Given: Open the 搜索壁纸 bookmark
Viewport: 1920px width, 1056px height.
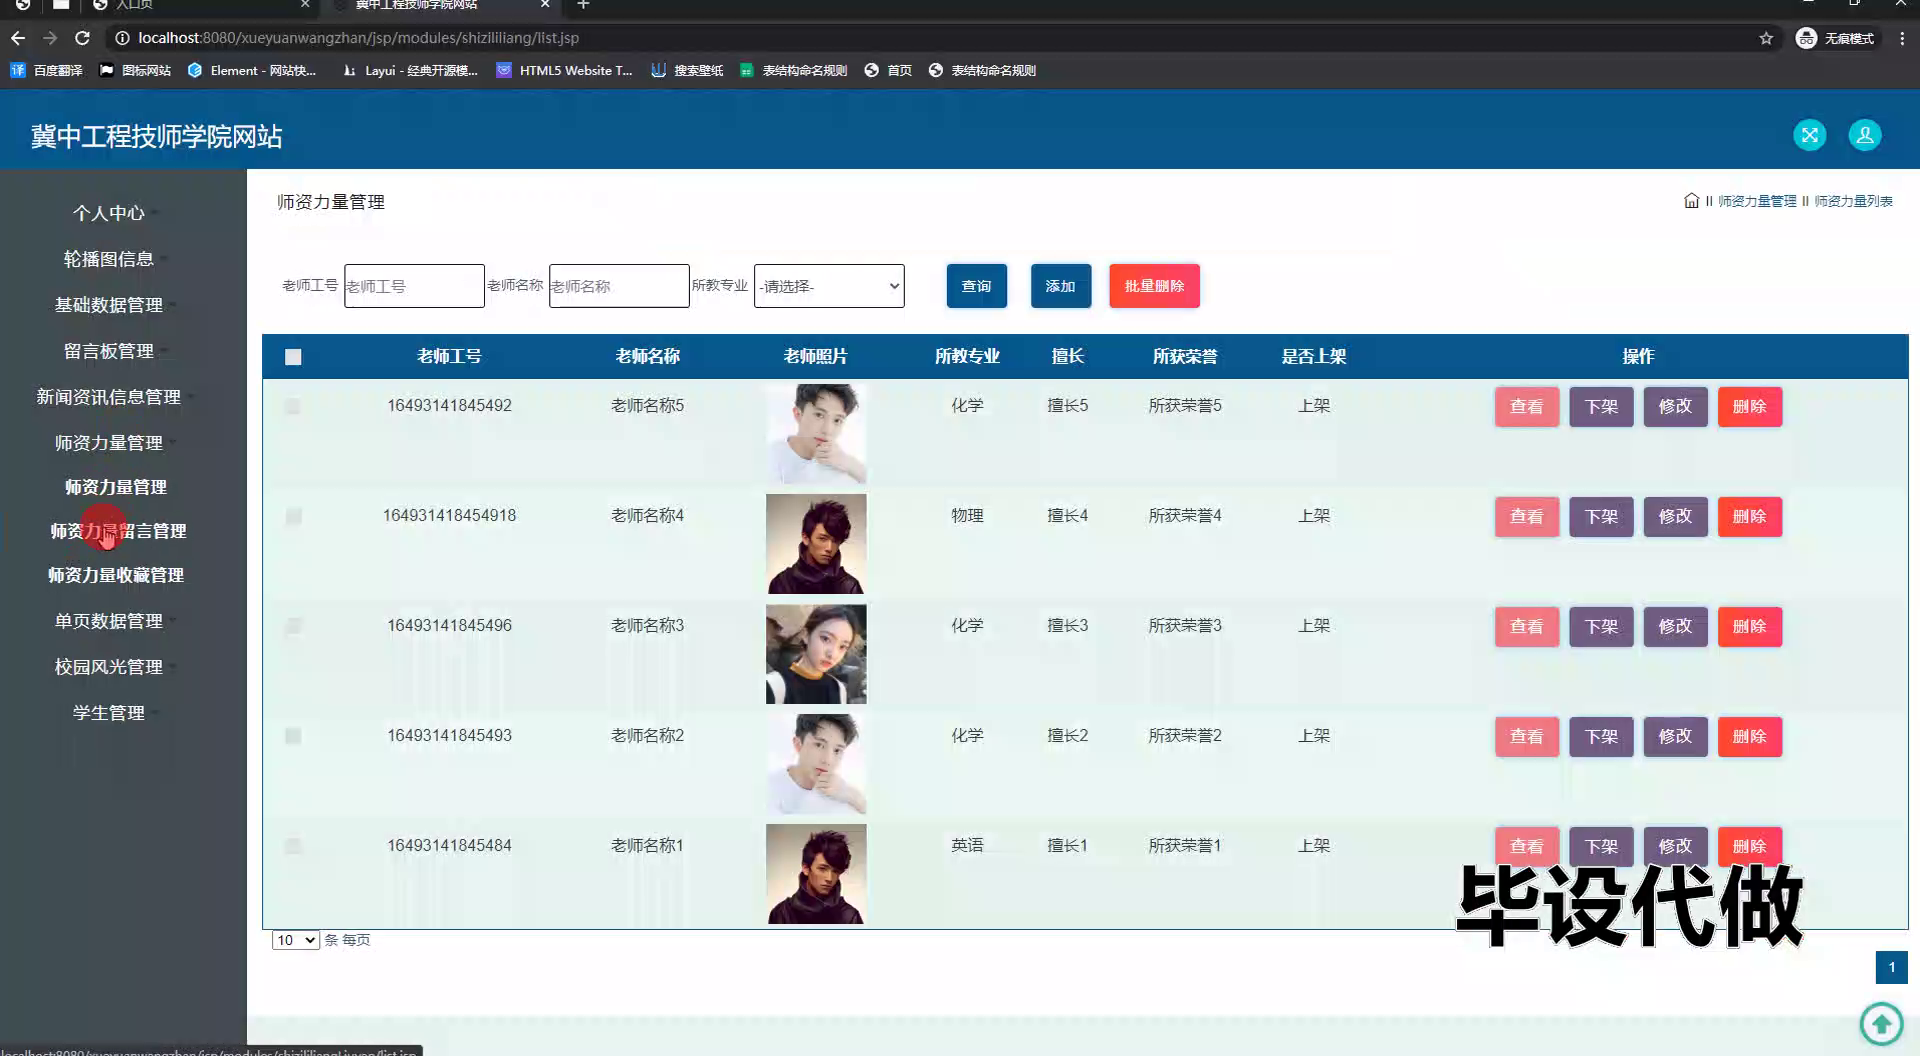Looking at the screenshot, I should coord(687,70).
